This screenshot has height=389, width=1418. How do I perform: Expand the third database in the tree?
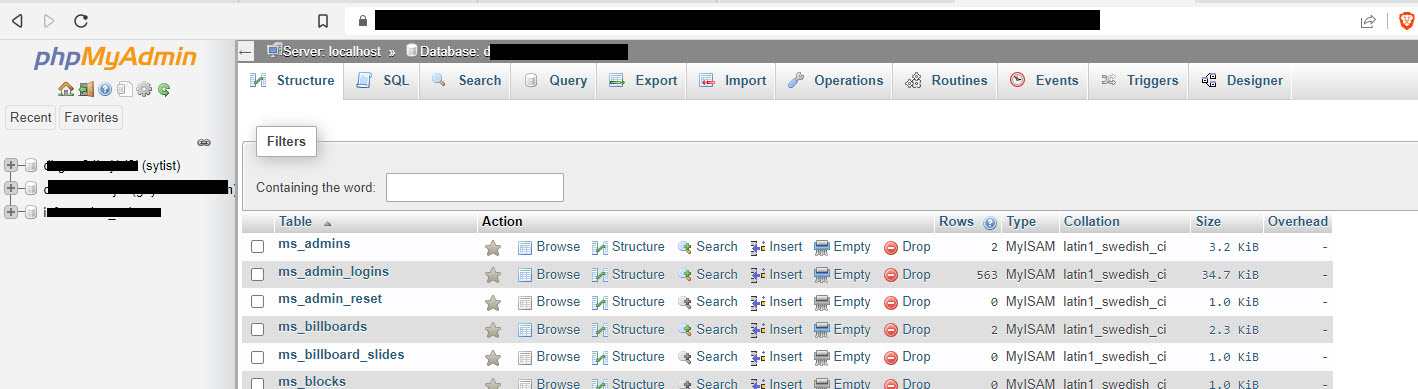(11, 211)
